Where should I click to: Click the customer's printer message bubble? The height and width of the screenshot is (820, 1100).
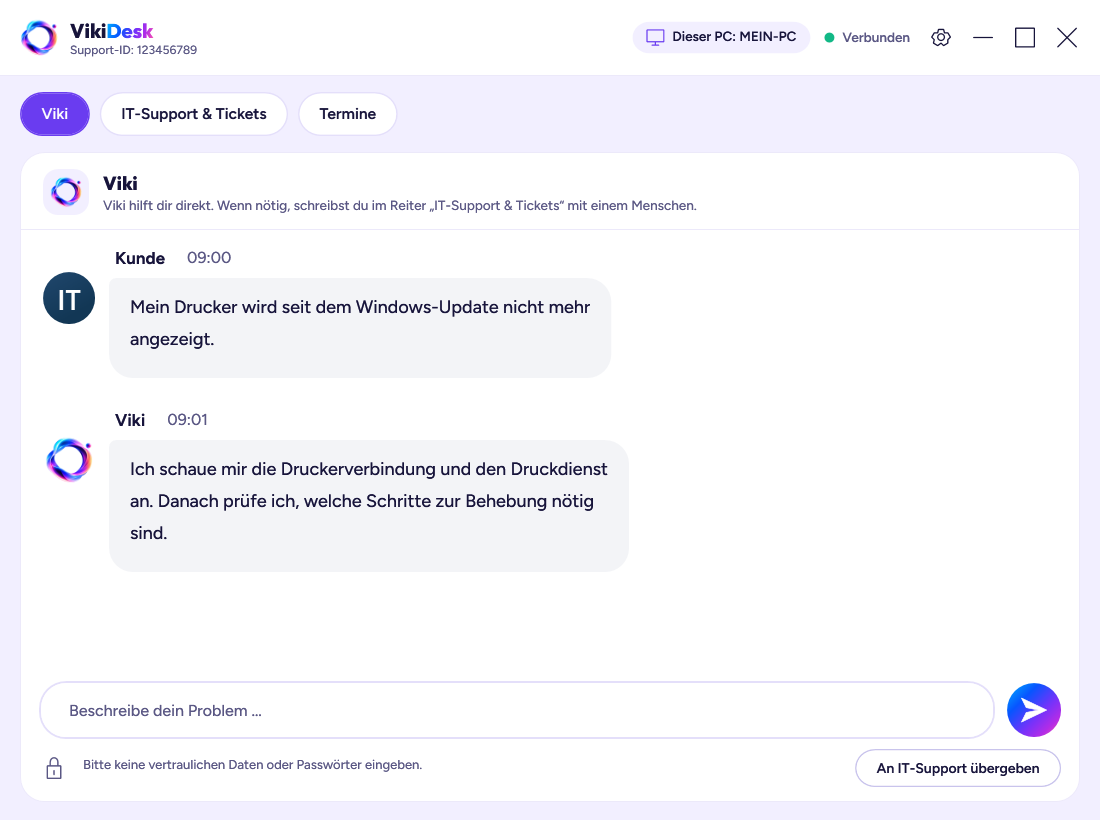point(360,328)
